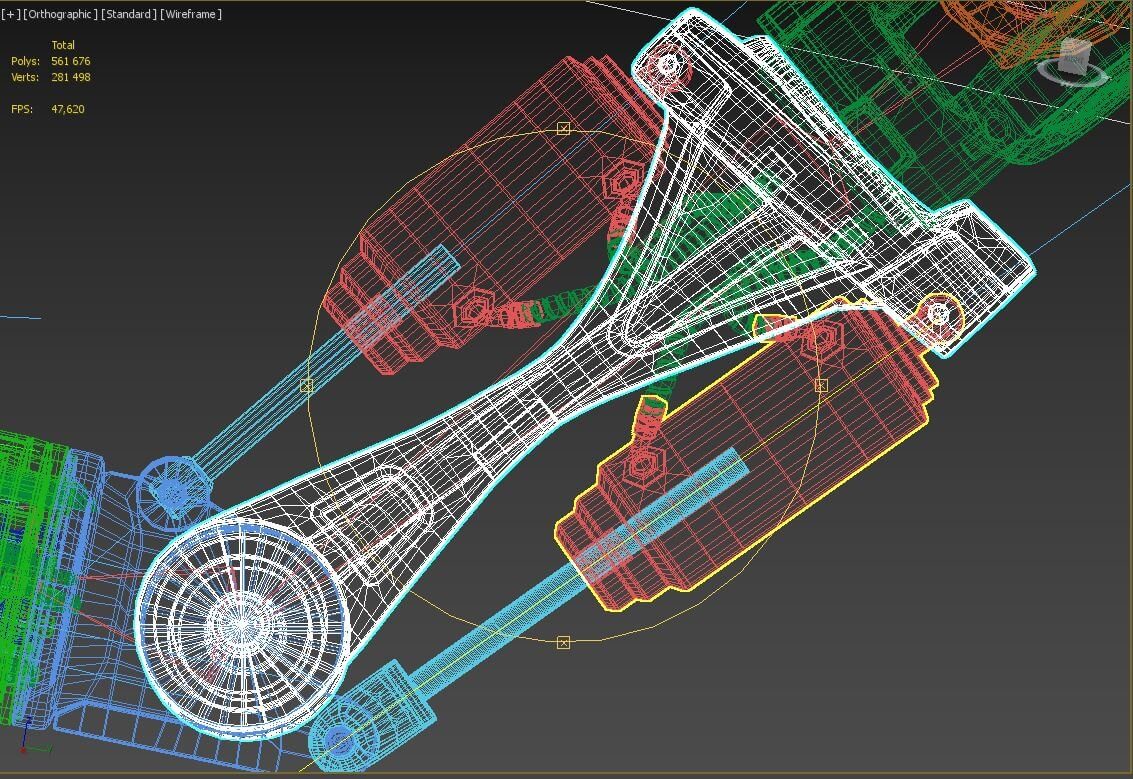The width and height of the screenshot is (1133, 779).
Task: Open the Orthographic point-of-view viewport menu
Action: click(x=61, y=14)
